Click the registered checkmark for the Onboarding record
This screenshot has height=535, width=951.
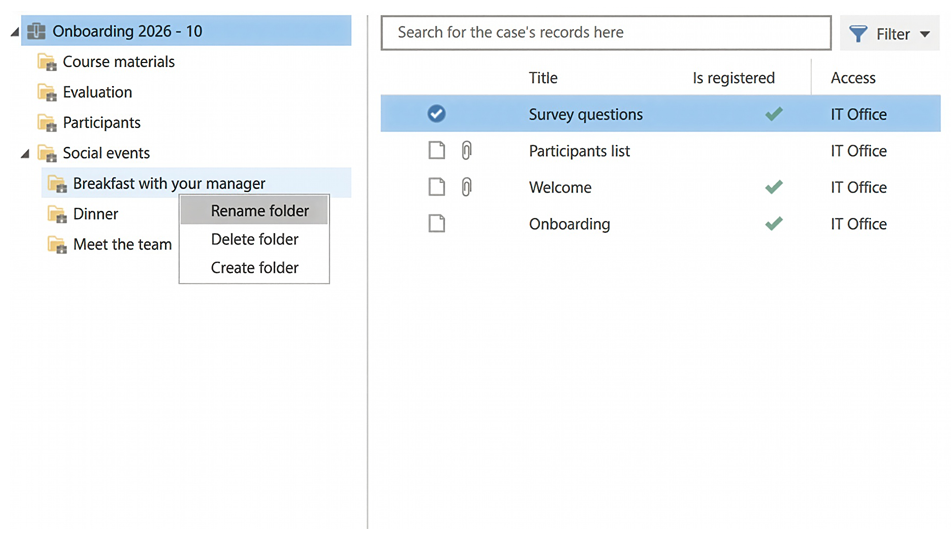(x=773, y=224)
